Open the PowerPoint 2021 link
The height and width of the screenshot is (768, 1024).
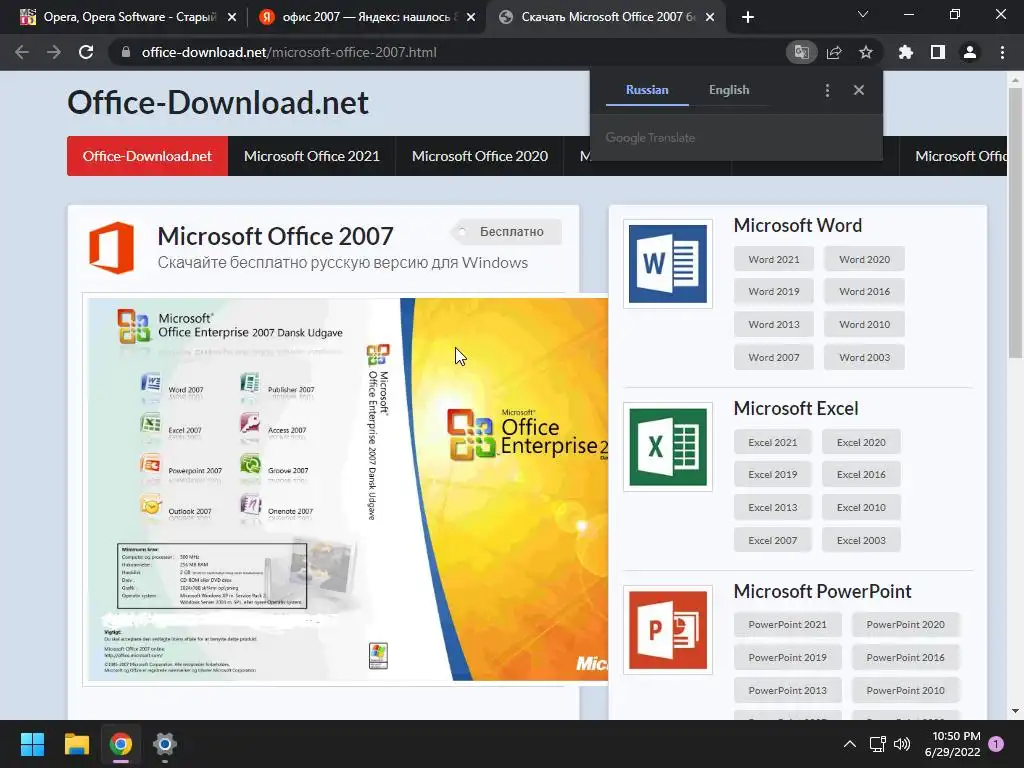788,624
